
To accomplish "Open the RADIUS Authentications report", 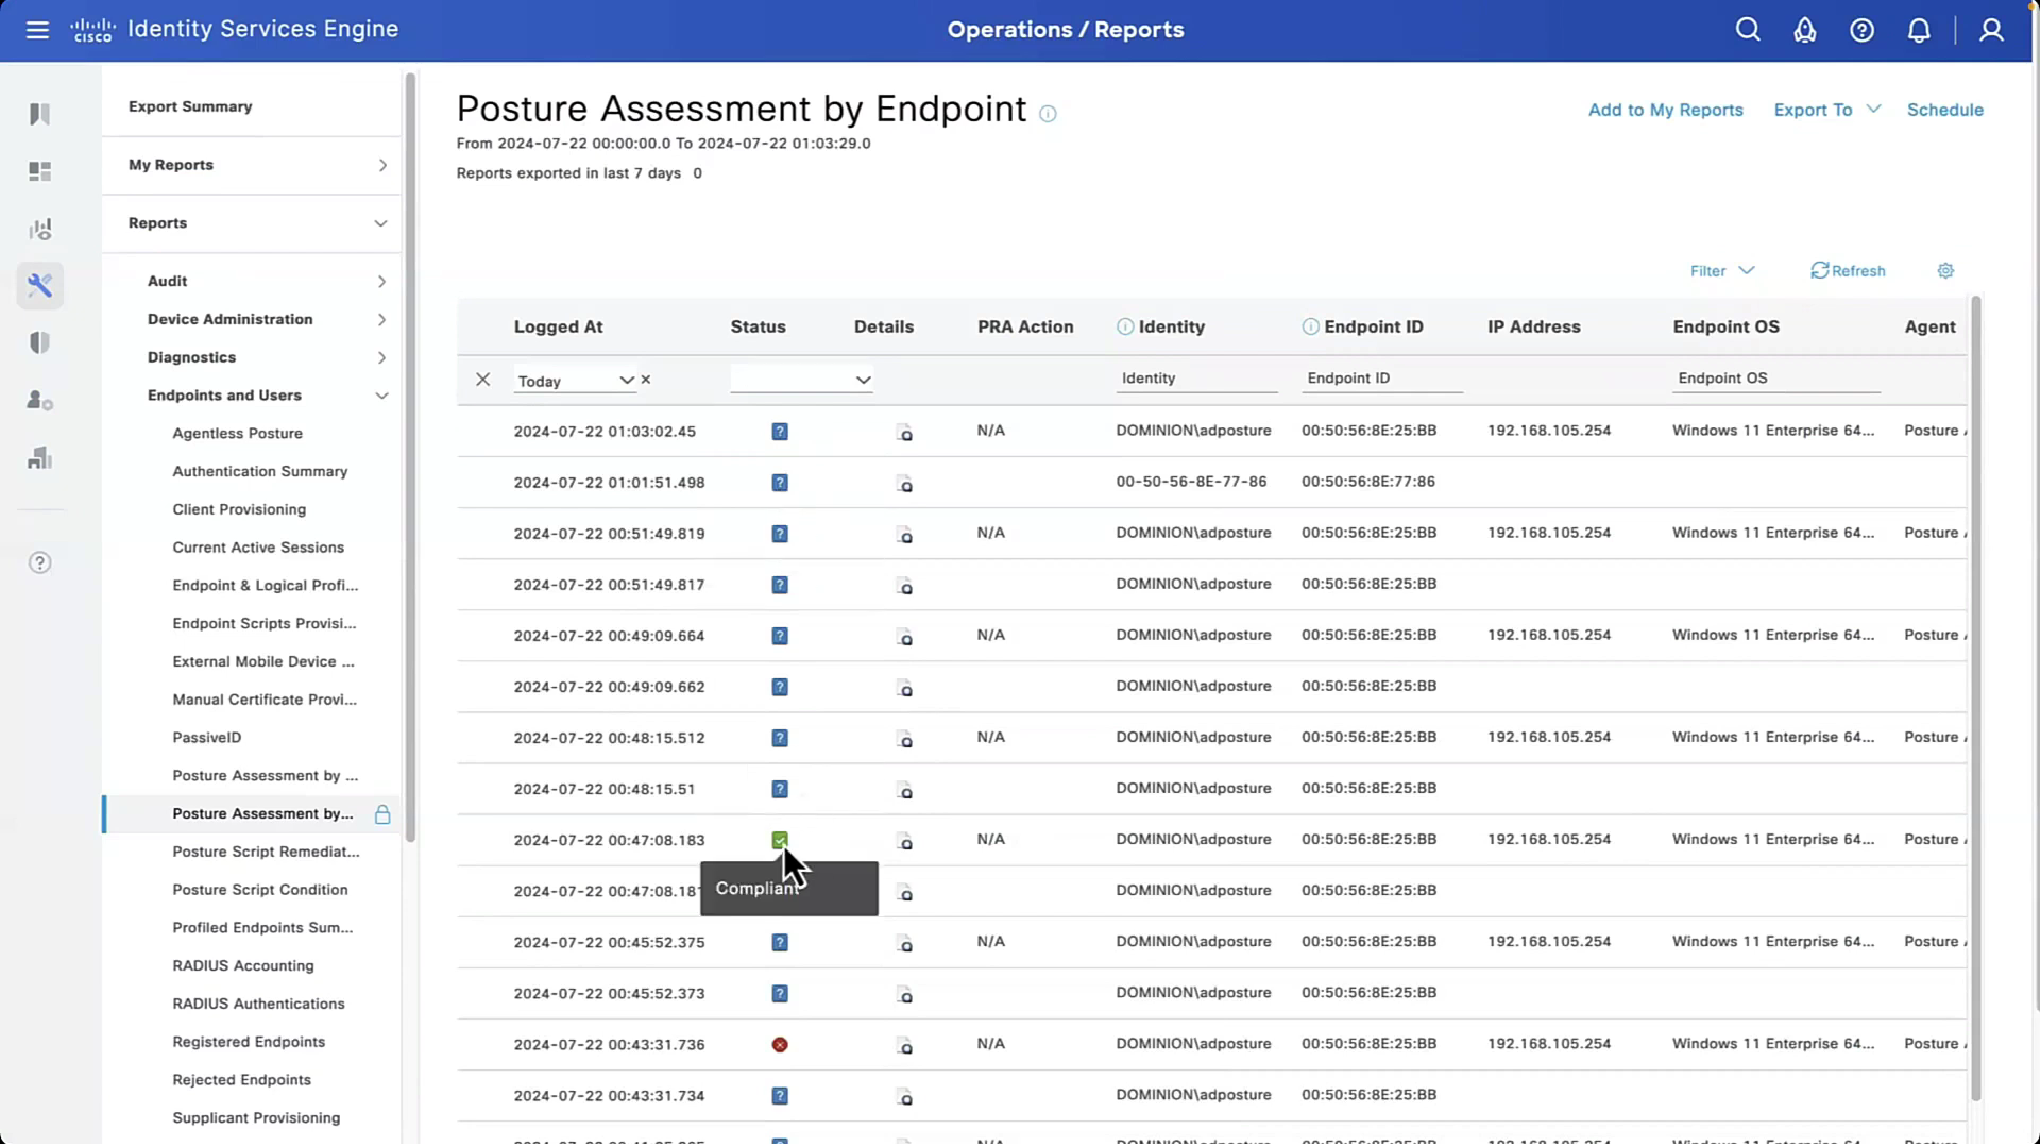I will (258, 1003).
